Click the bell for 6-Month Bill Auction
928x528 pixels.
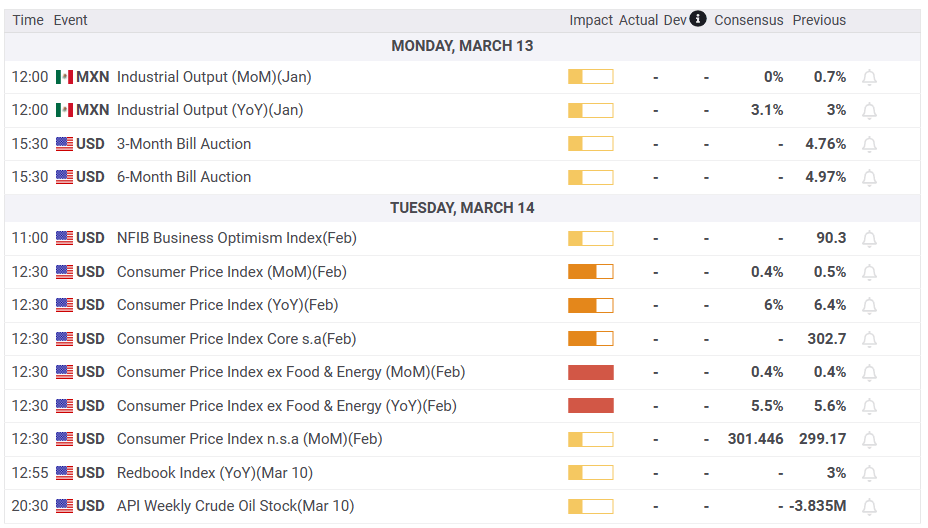[869, 177]
